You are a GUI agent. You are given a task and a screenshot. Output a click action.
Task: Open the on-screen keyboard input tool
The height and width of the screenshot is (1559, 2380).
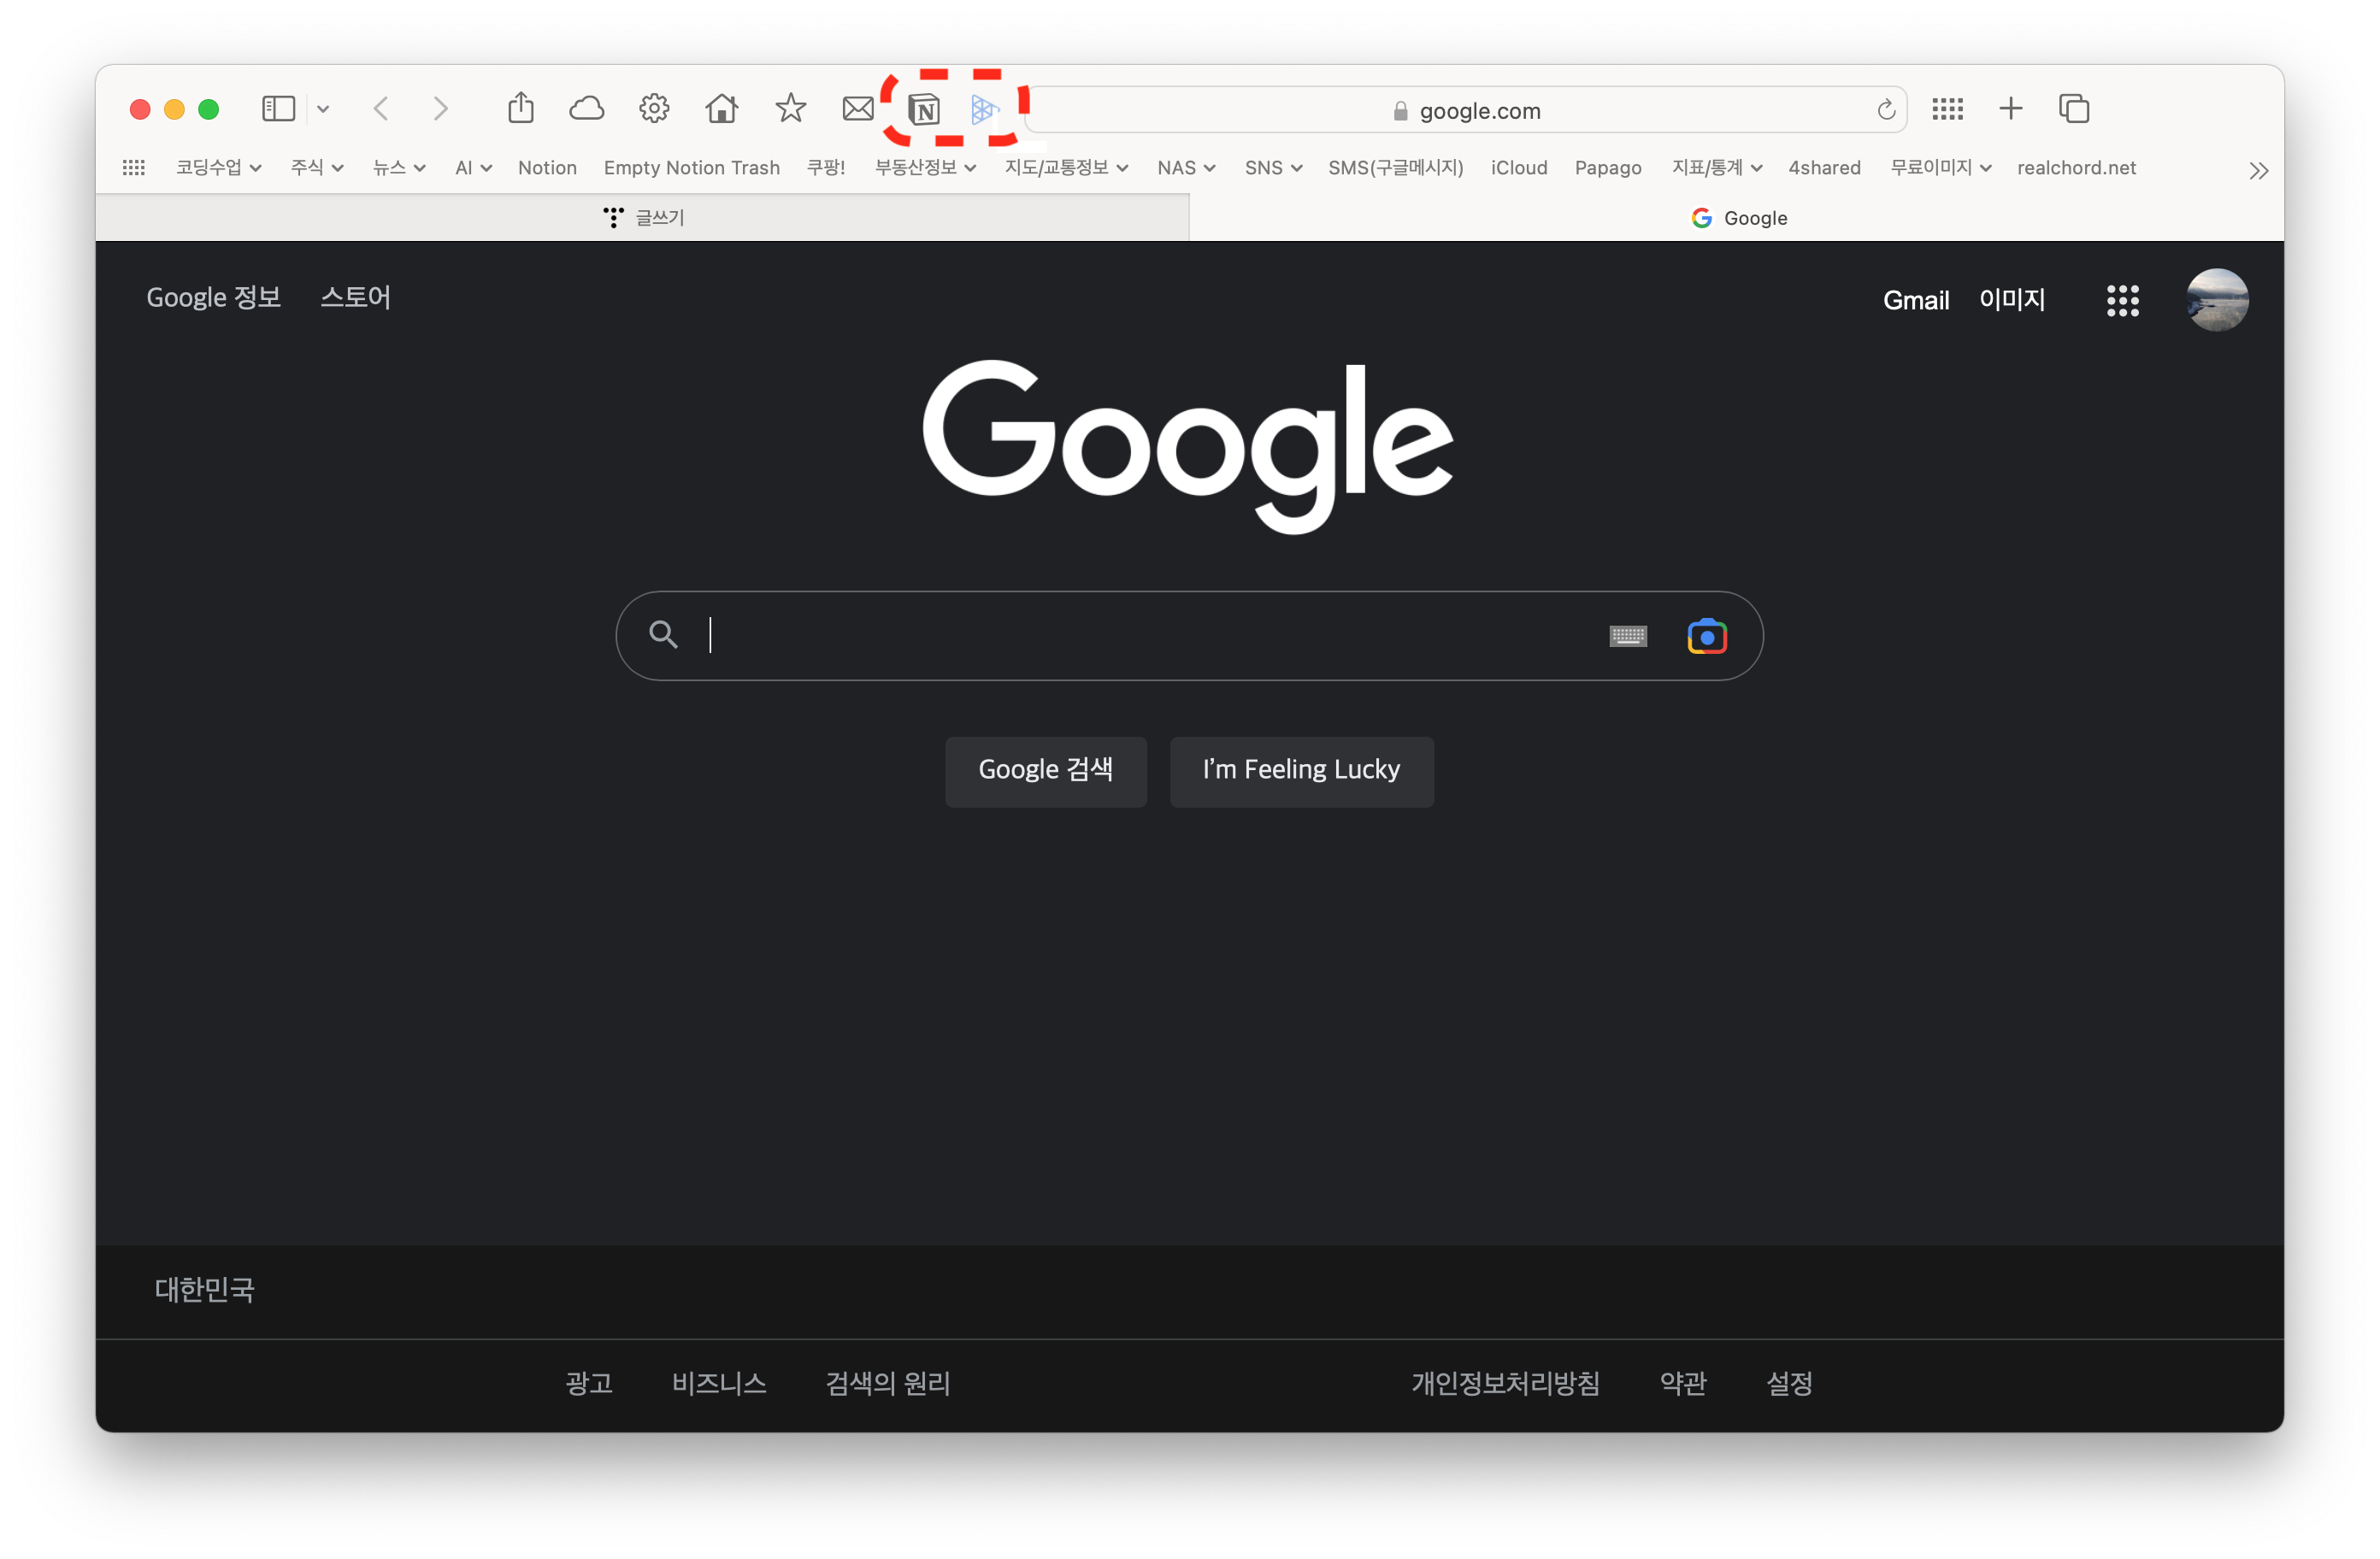(1628, 636)
